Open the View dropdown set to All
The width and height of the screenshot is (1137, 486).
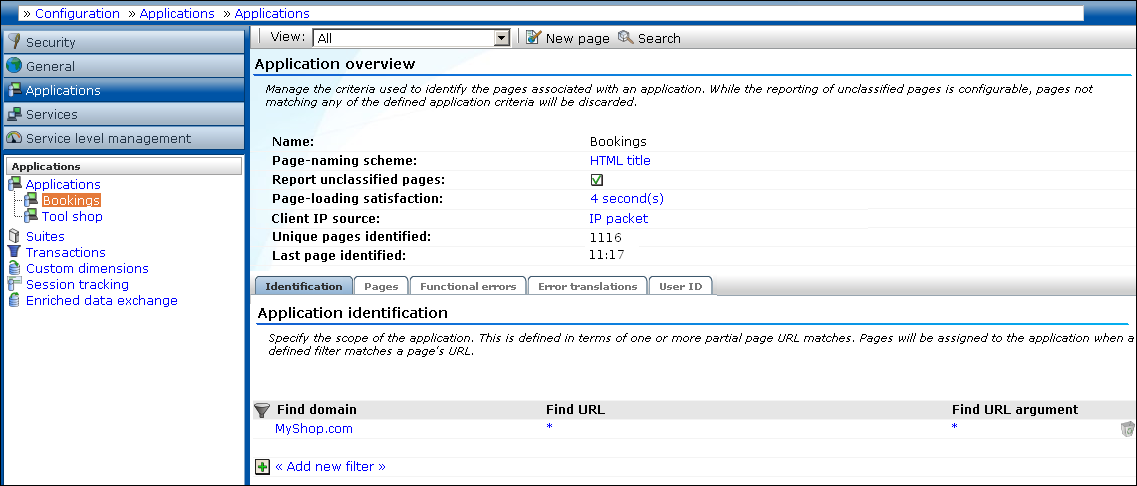pos(411,38)
